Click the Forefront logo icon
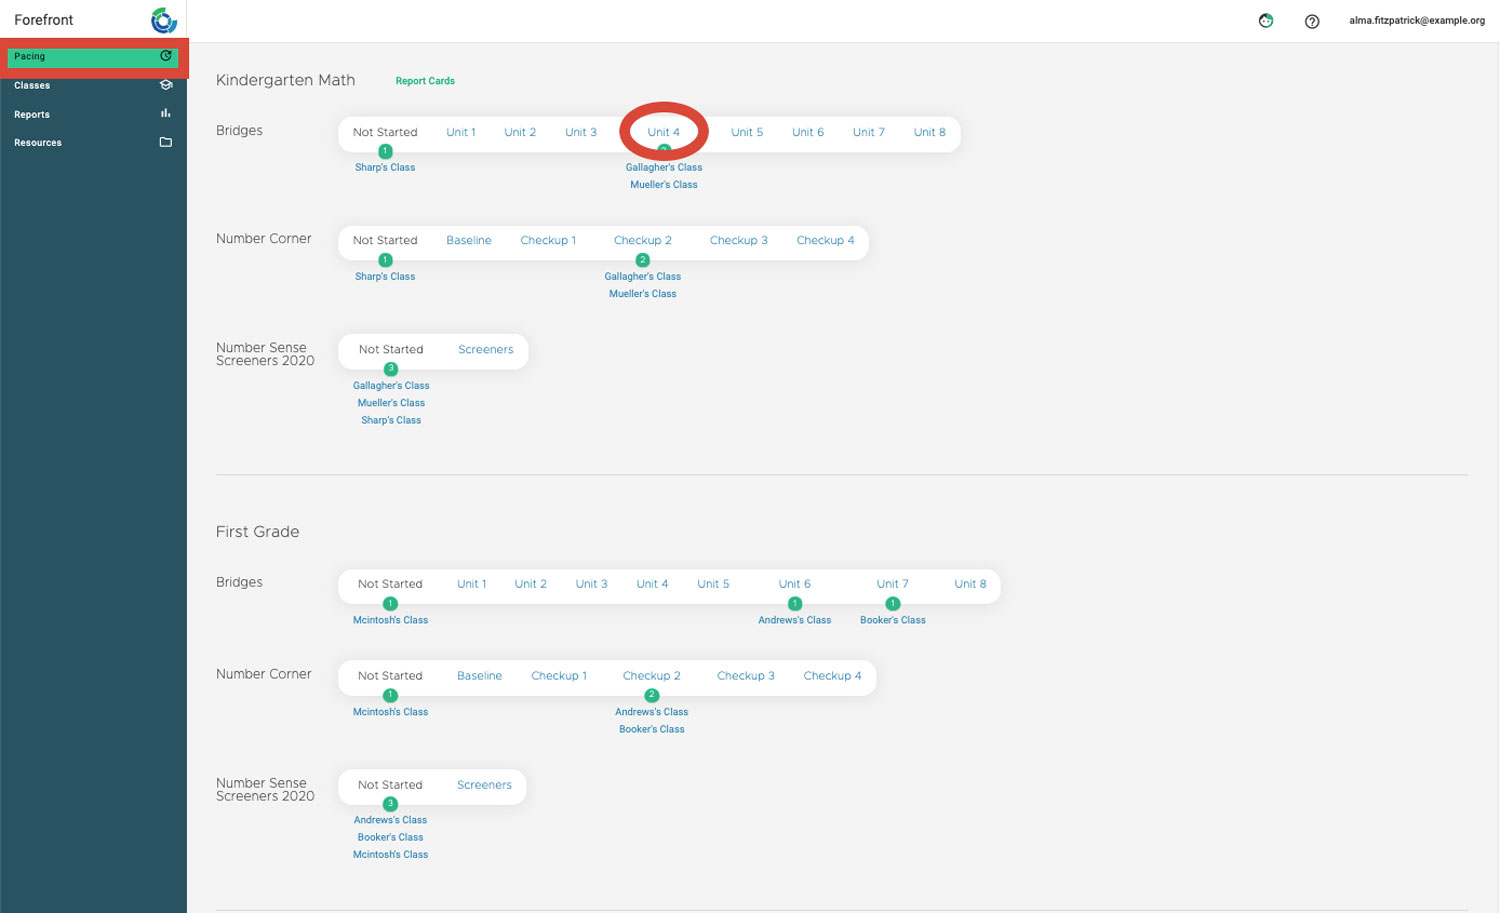This screenshot has width=1500, height=913. pos(164,20)
